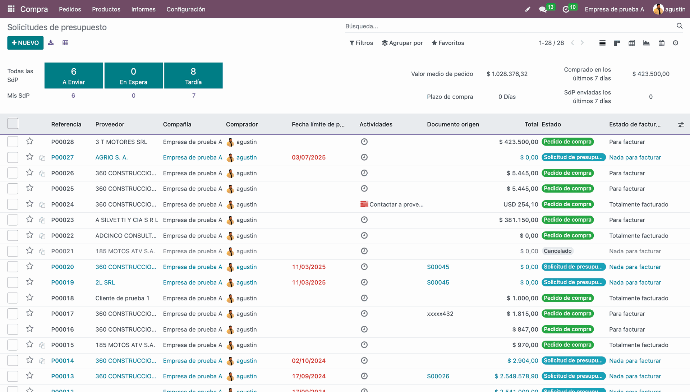Open the messages chat icon in navbar

543,9
